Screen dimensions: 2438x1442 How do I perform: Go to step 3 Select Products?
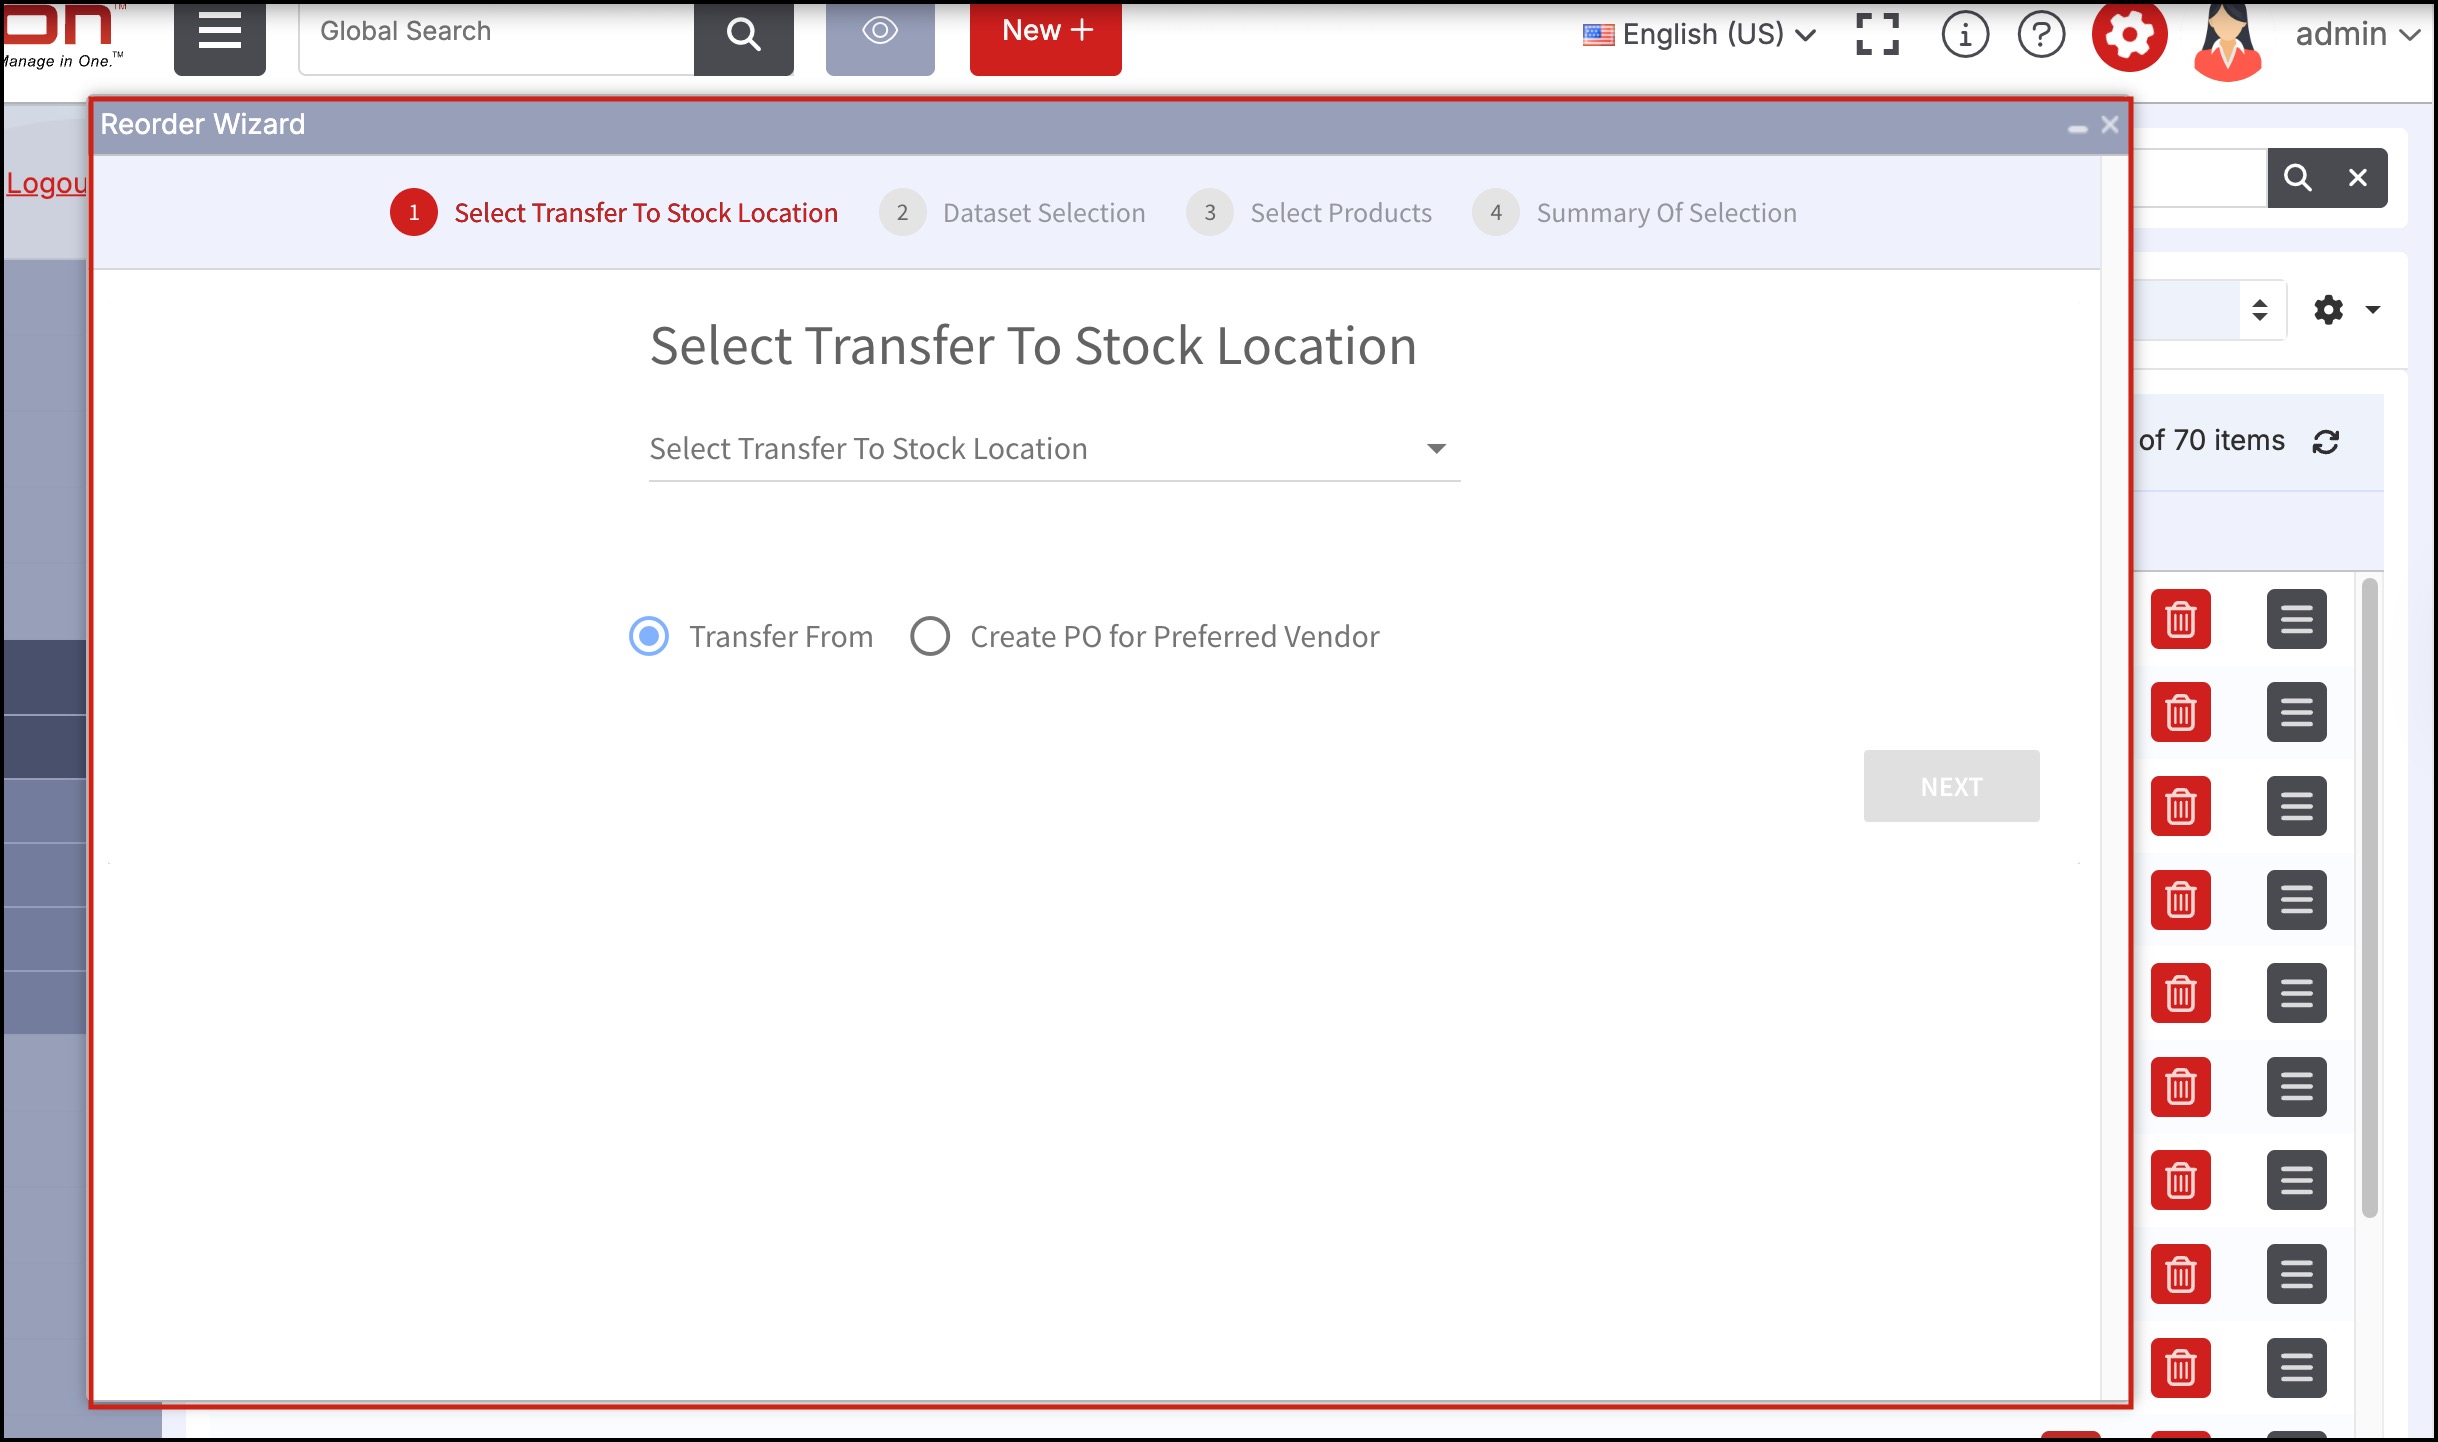point(1309,212)
